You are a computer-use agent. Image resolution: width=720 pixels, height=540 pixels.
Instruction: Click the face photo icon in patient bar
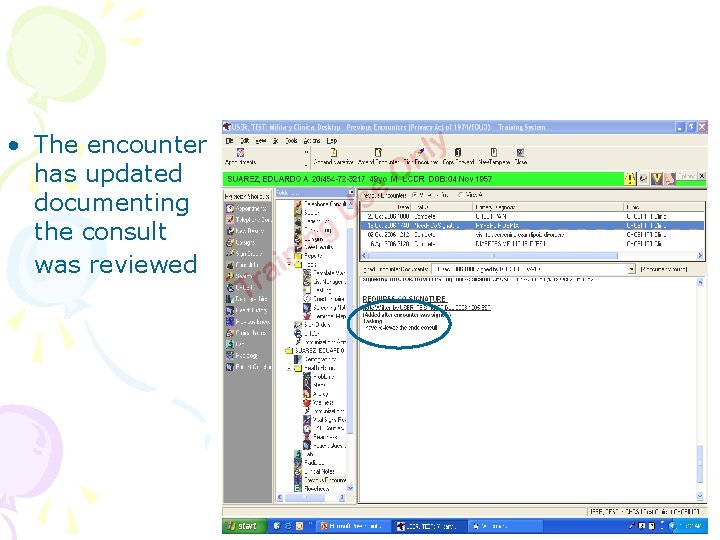click(669, 179)
